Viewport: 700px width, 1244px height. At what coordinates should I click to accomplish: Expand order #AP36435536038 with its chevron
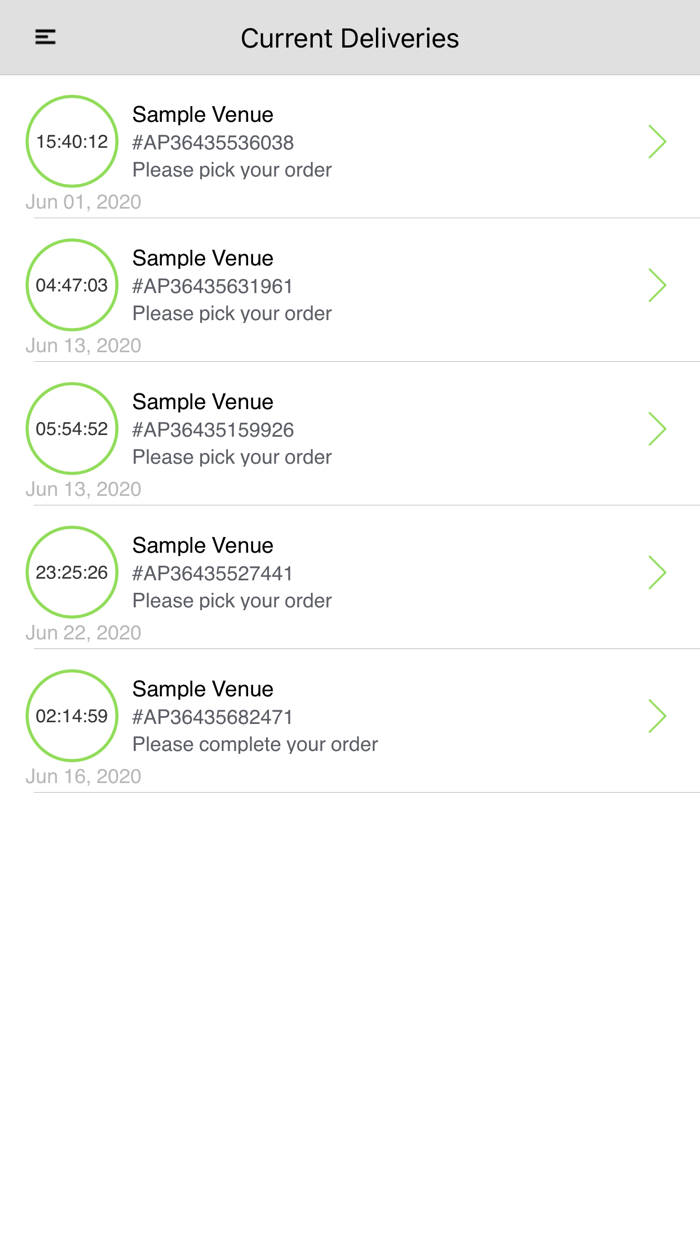[657, 142]
